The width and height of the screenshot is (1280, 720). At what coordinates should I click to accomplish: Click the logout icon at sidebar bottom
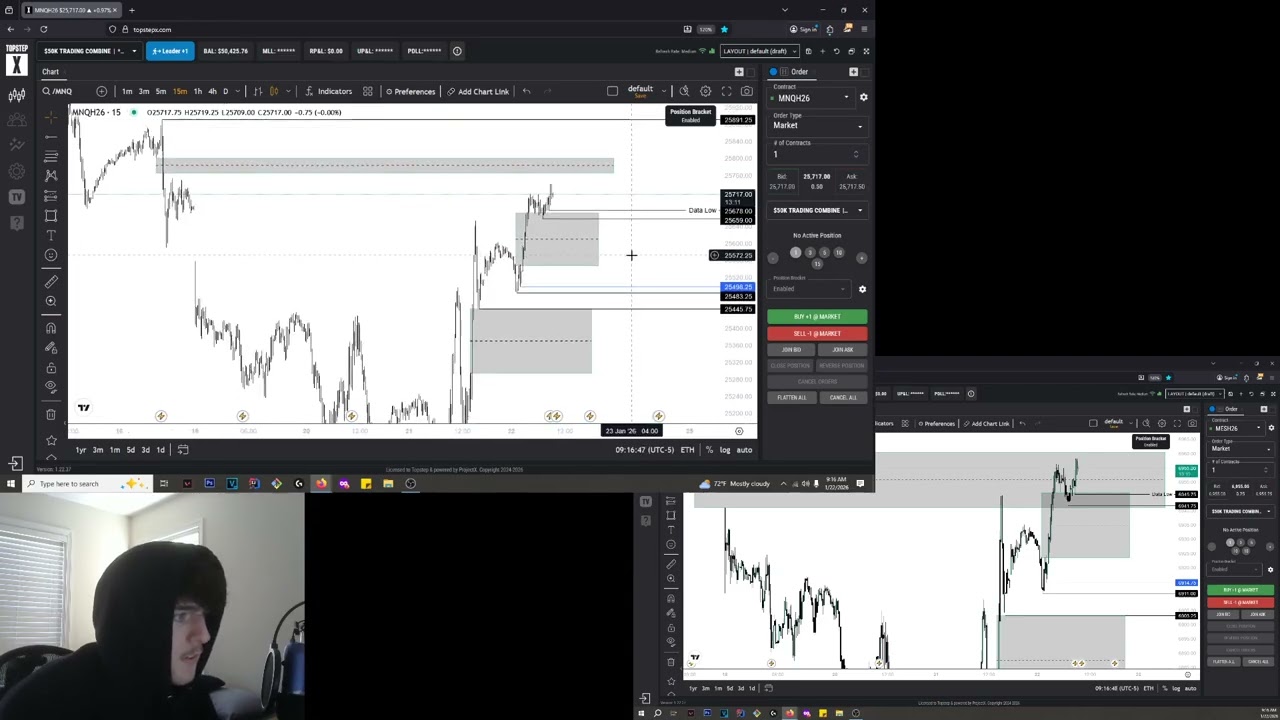pyautogui.click(x=16, y=463)
